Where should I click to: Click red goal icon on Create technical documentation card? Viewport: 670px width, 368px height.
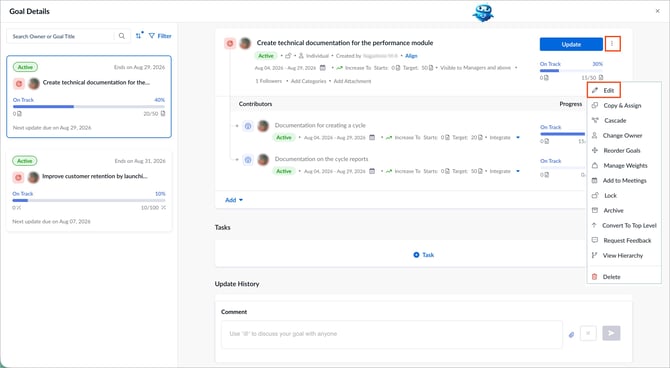[19, 83]
